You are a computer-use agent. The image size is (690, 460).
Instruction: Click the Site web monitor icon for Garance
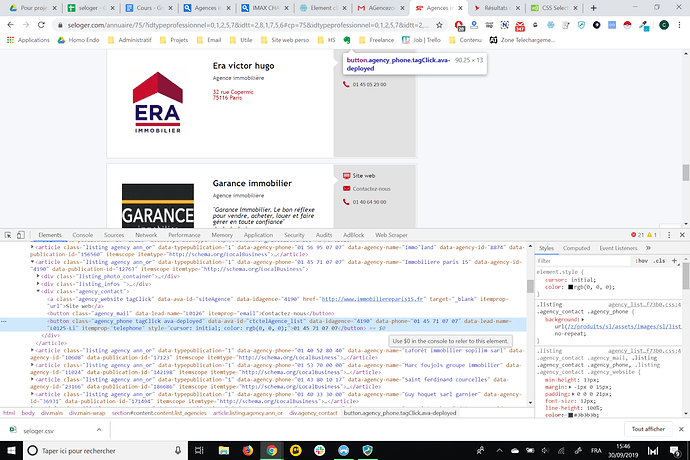[x=346, y=176]
